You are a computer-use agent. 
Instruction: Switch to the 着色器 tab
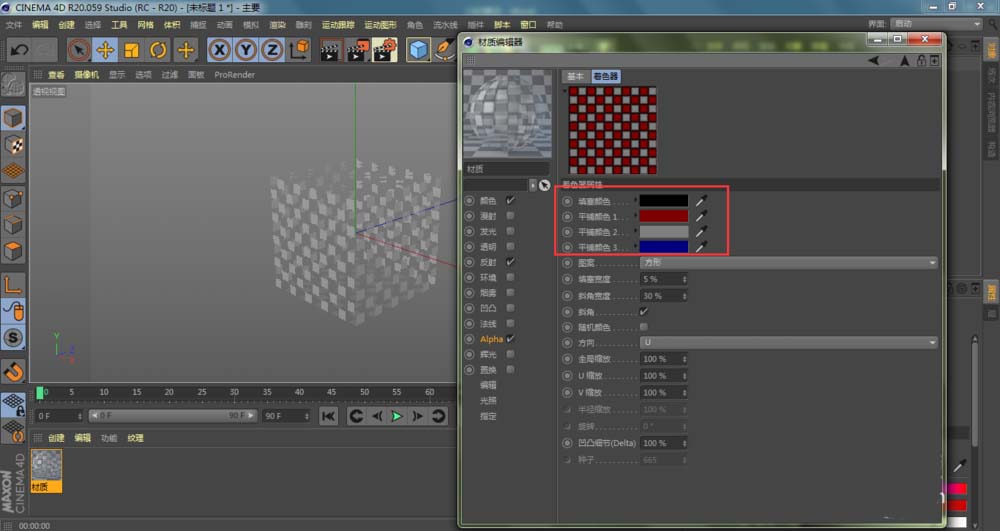[605, 76]
